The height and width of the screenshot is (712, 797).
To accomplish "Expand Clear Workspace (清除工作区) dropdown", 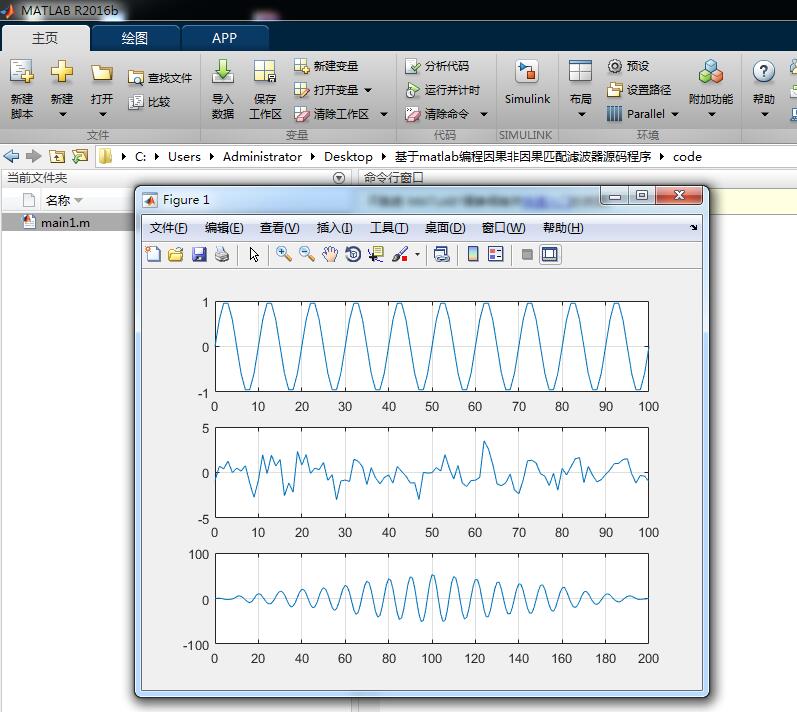I will click(x=384, y=114).
